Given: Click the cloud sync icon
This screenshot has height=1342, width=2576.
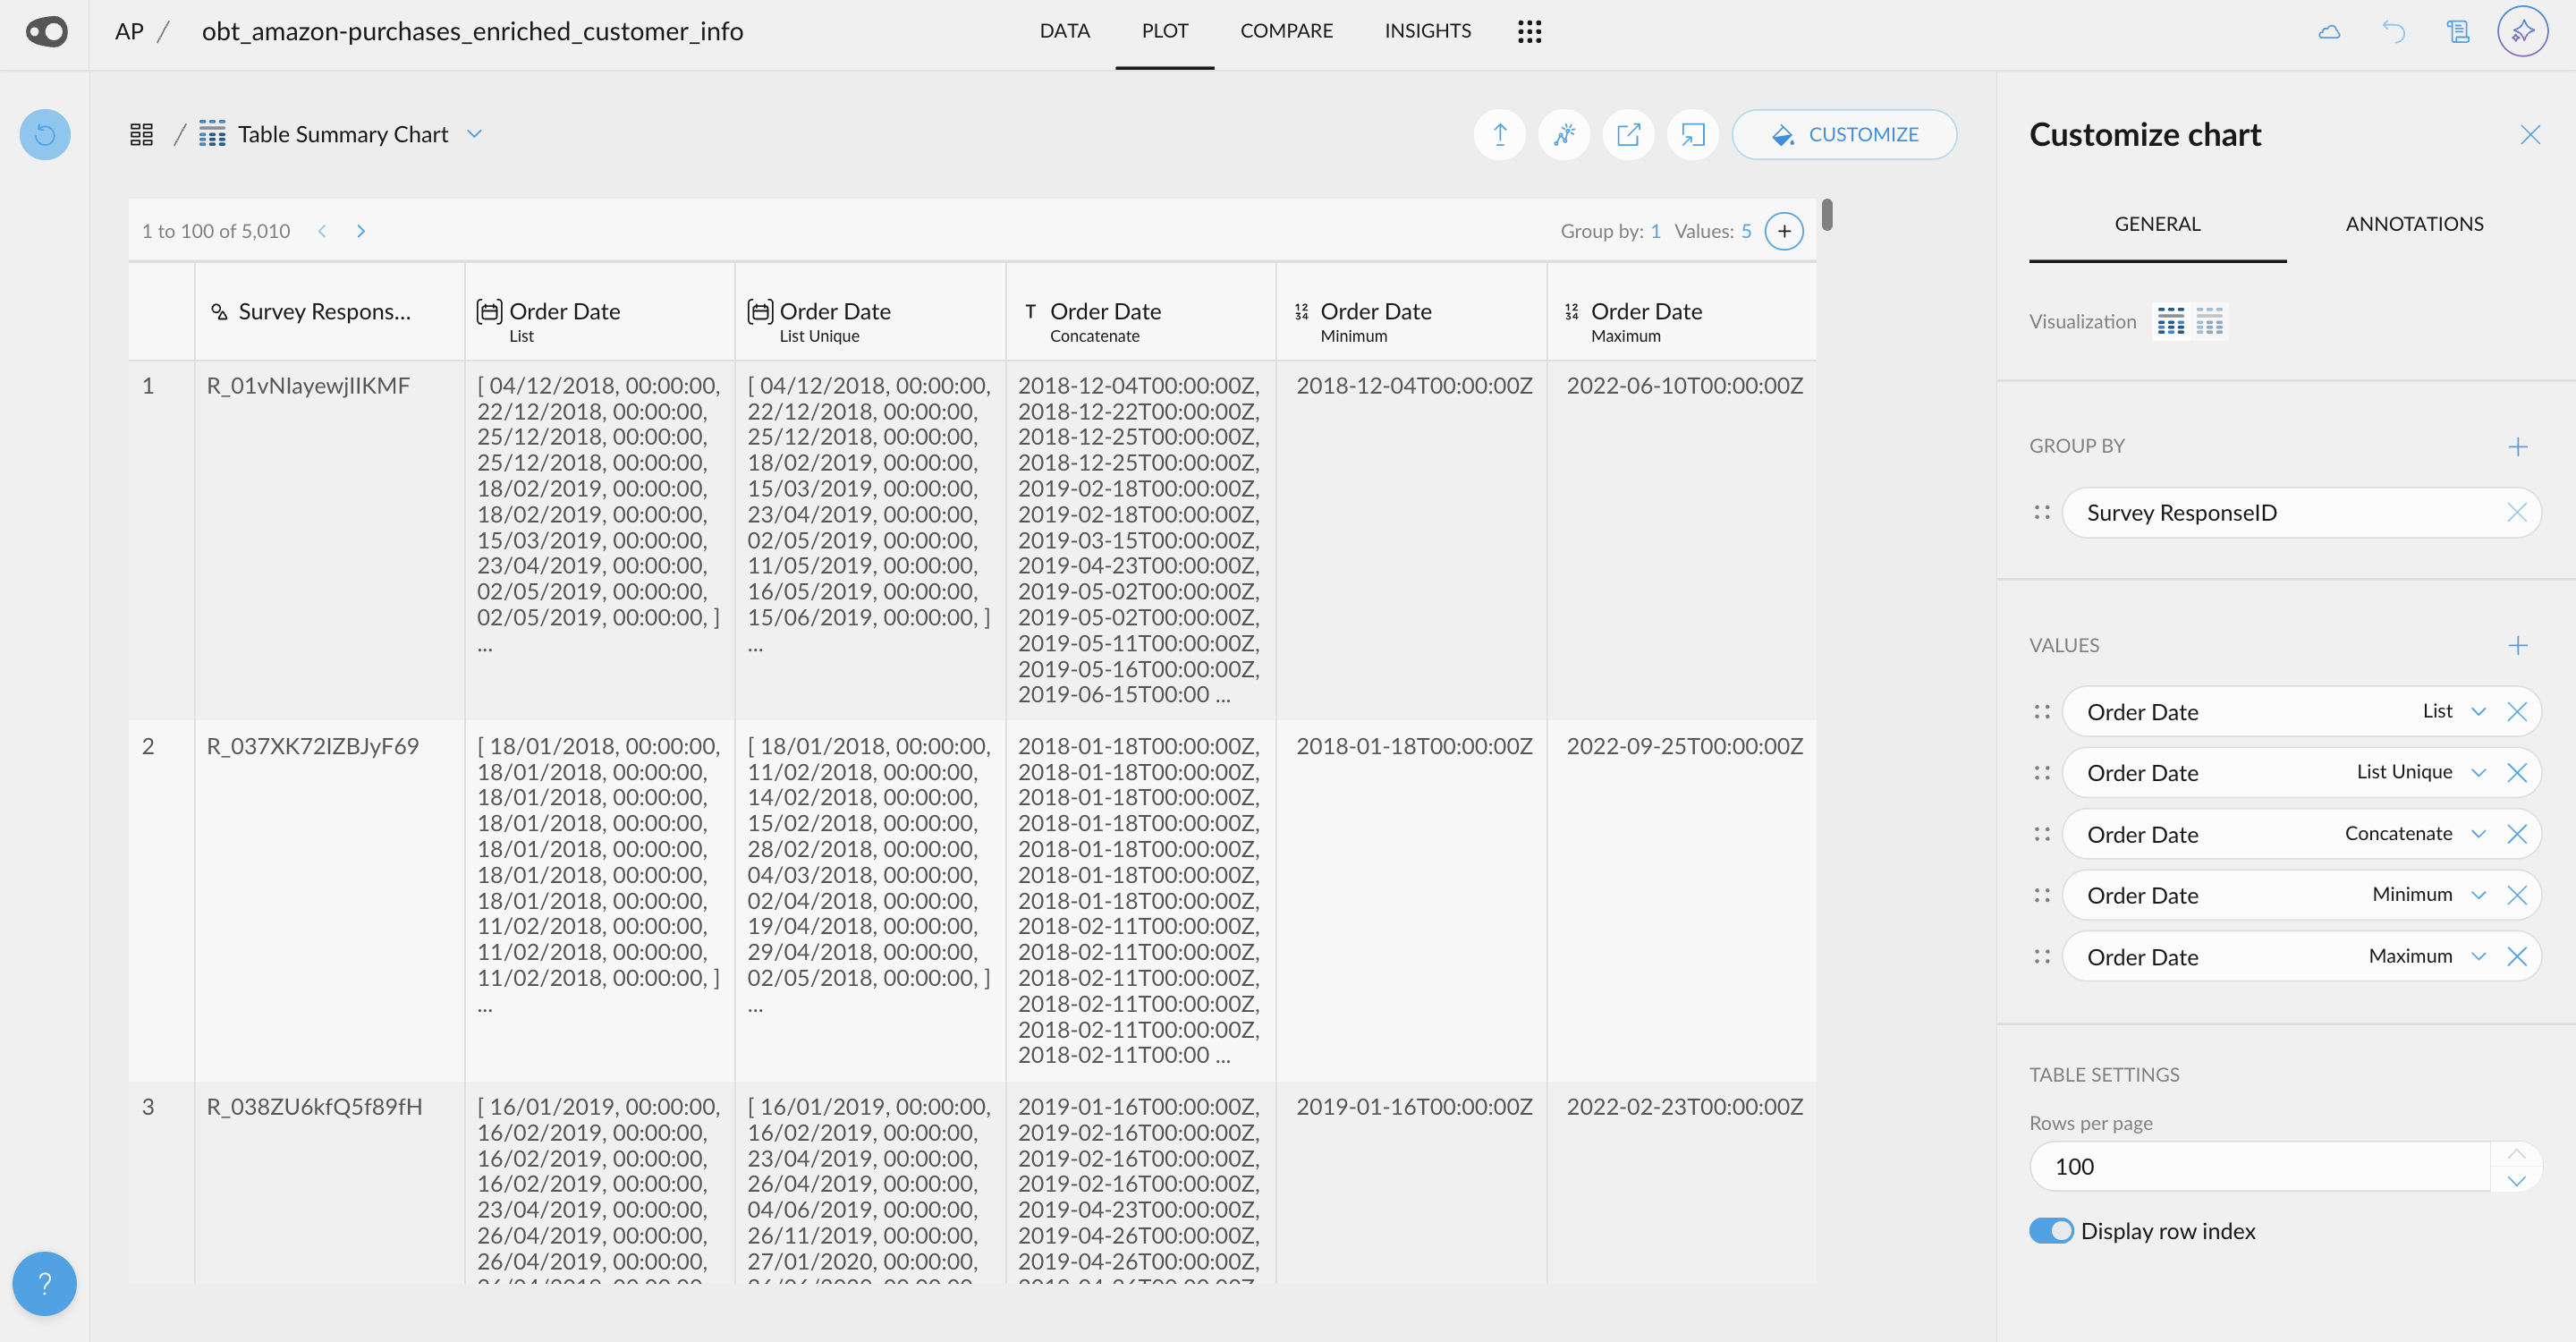Looking at the screenshot, I should click(x=2329, y=32).
